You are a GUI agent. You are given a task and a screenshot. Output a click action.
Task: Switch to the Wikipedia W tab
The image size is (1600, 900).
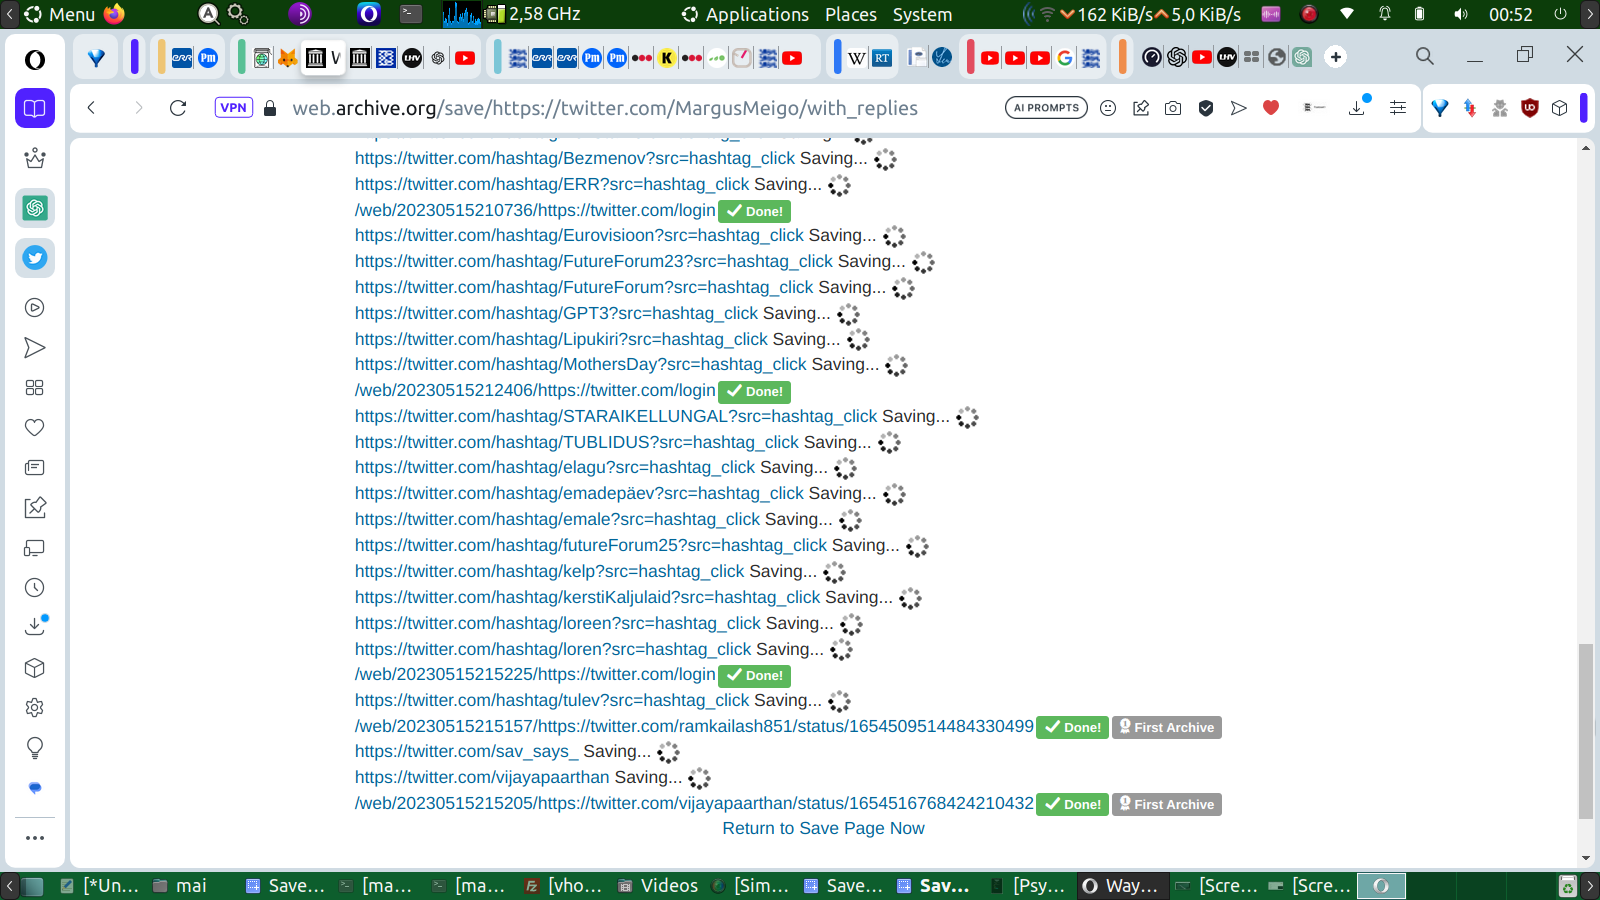(x=857, y=58)
